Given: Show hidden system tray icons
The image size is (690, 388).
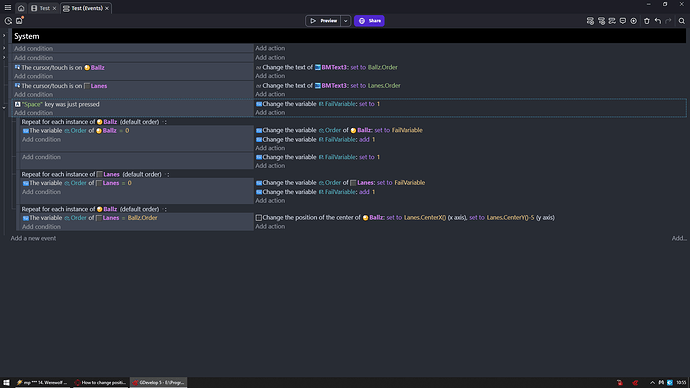Looking at the screenshot, I should (x=652, y=382).
